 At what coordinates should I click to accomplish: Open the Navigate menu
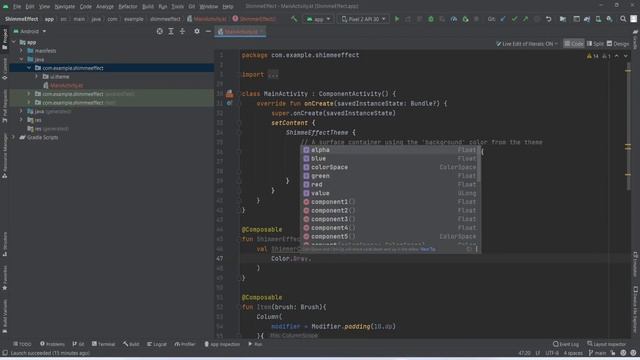[64, 7]
